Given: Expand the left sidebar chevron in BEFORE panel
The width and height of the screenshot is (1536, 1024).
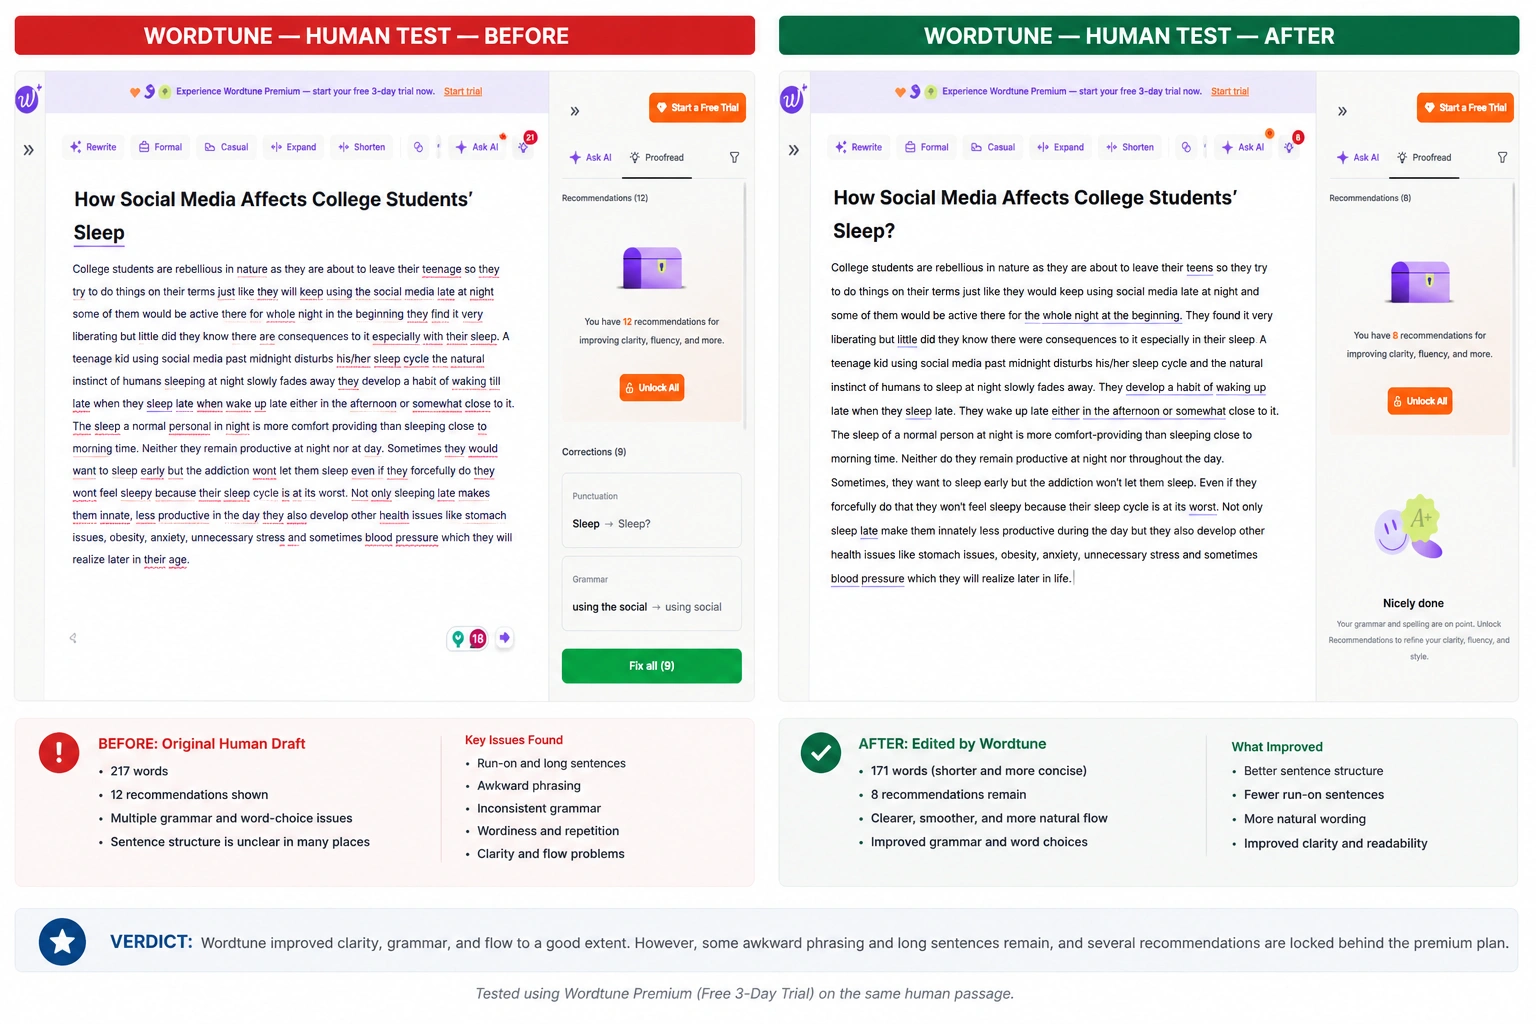Looking at the screenshot, I should coord(29,150).
